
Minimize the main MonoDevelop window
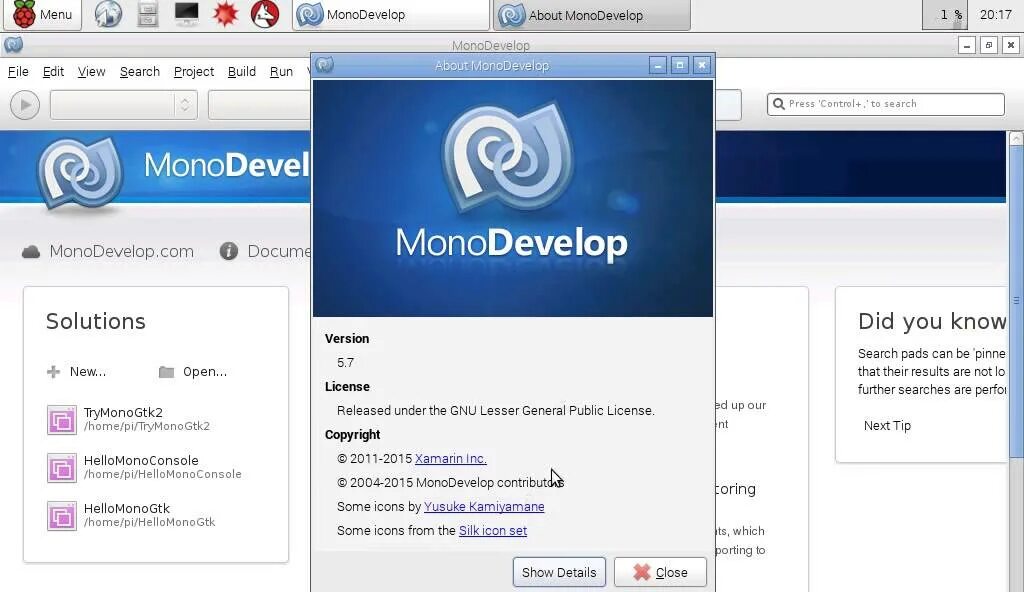(x=967, y=45)
